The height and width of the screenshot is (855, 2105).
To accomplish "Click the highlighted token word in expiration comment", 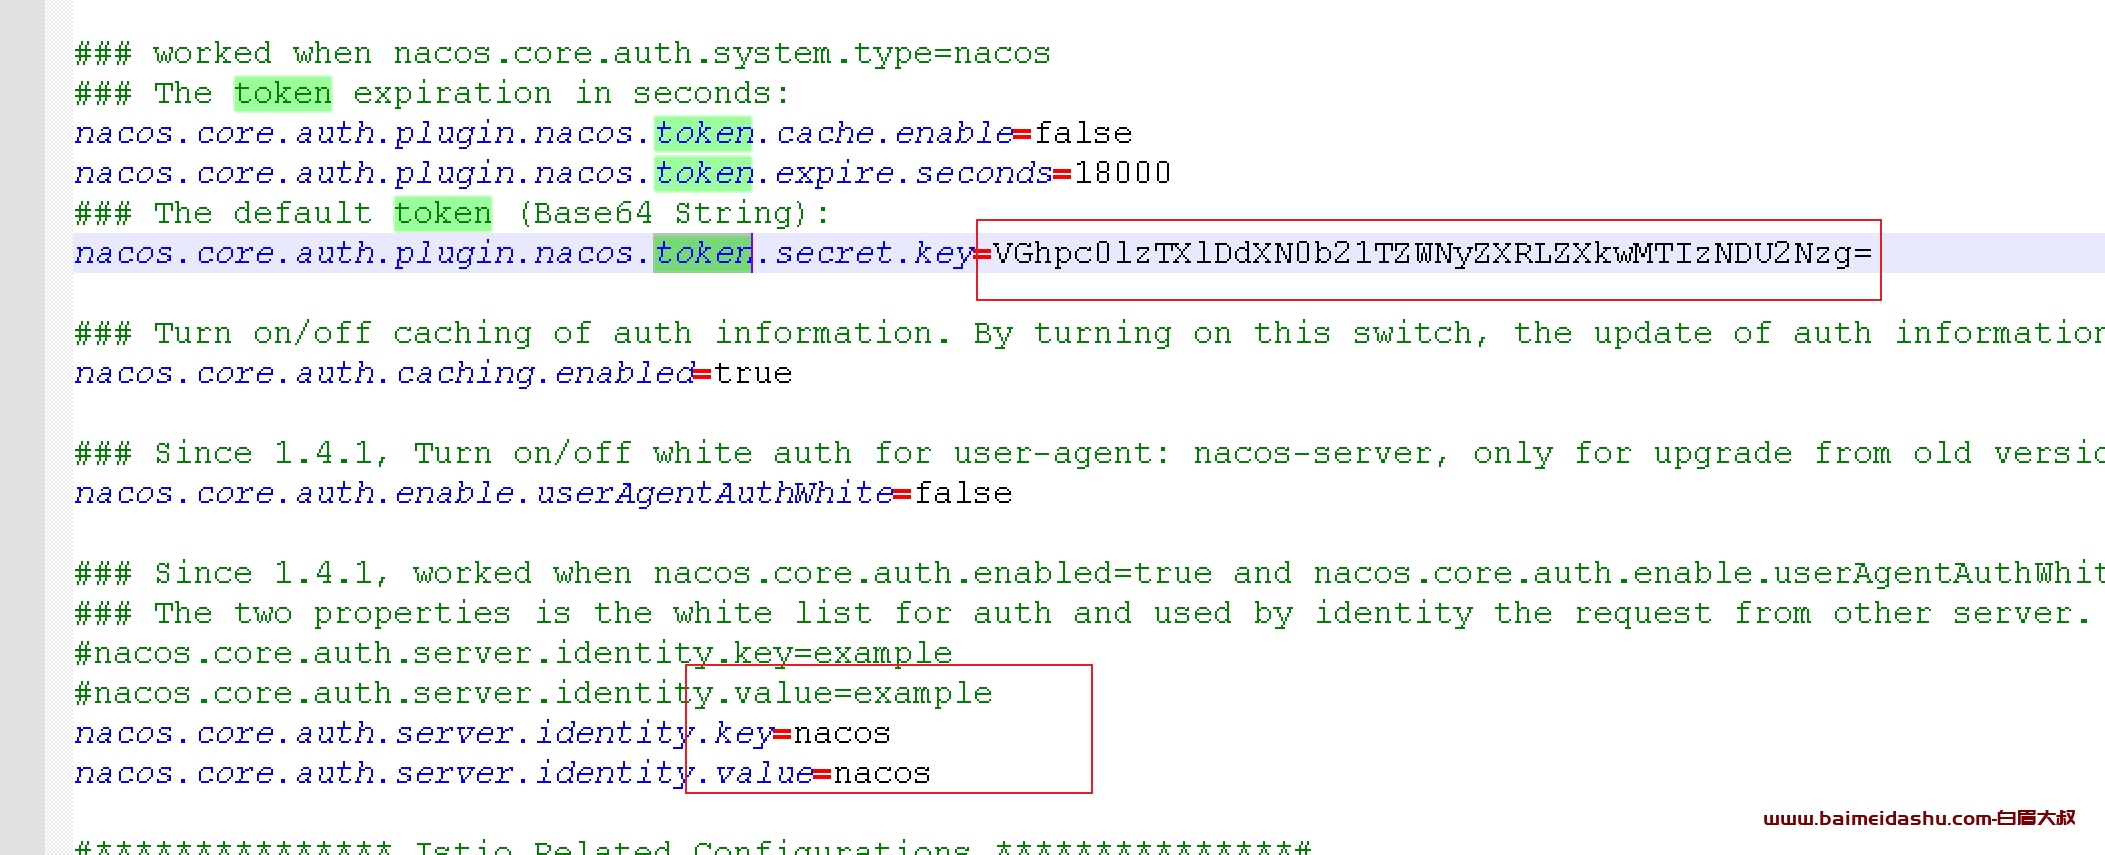I will pyautogui.click(x=282, y=94).
